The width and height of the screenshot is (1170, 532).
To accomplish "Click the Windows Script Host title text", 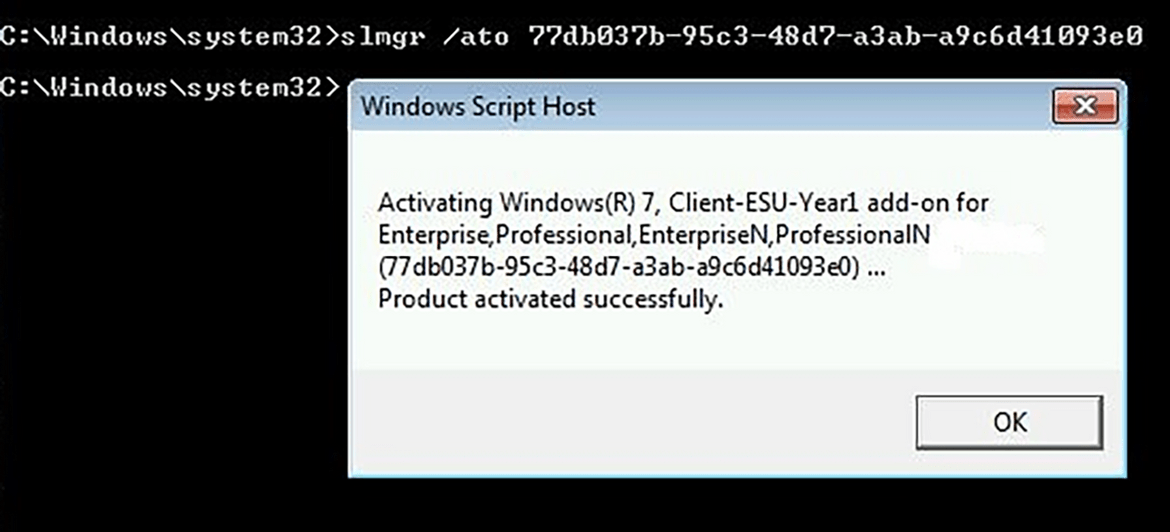I will click(x=478, y=107).
